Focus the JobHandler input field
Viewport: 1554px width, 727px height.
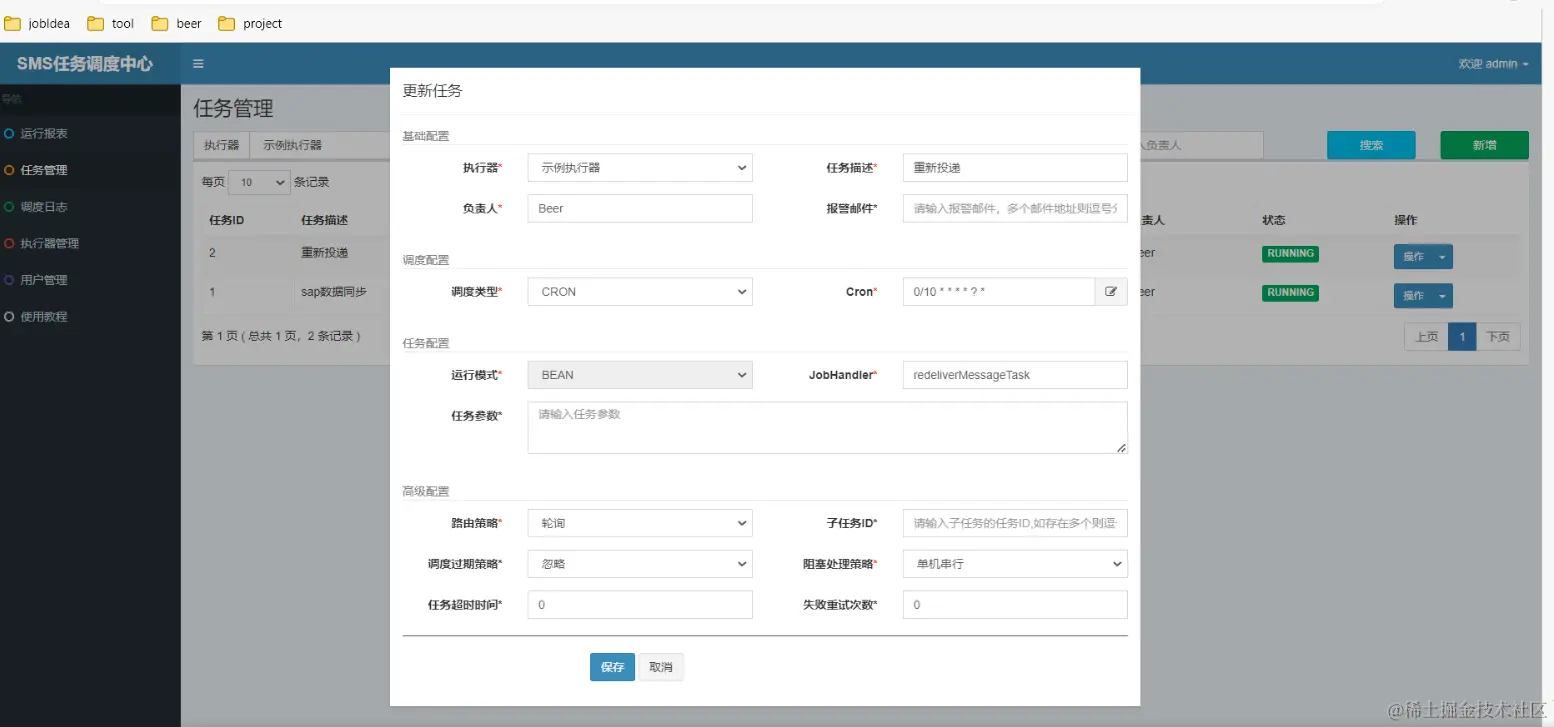point(1015,375)
